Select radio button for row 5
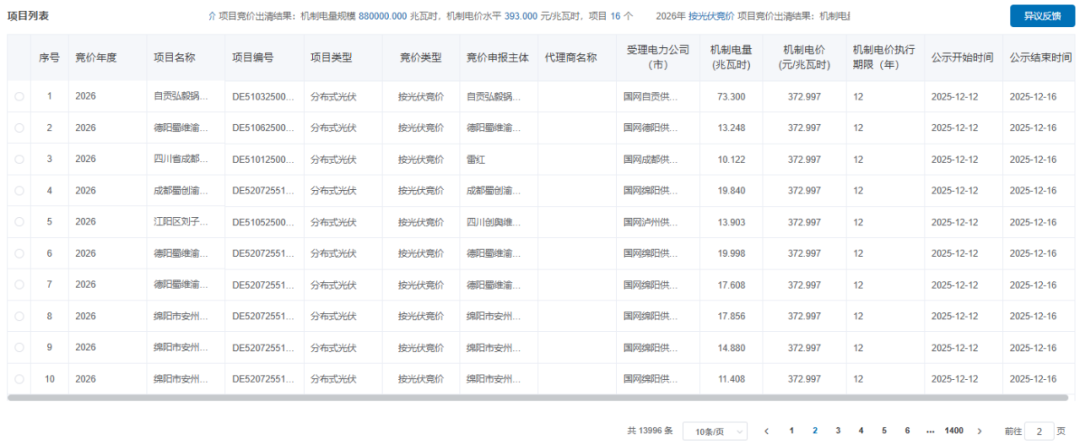 coord(19,222)
